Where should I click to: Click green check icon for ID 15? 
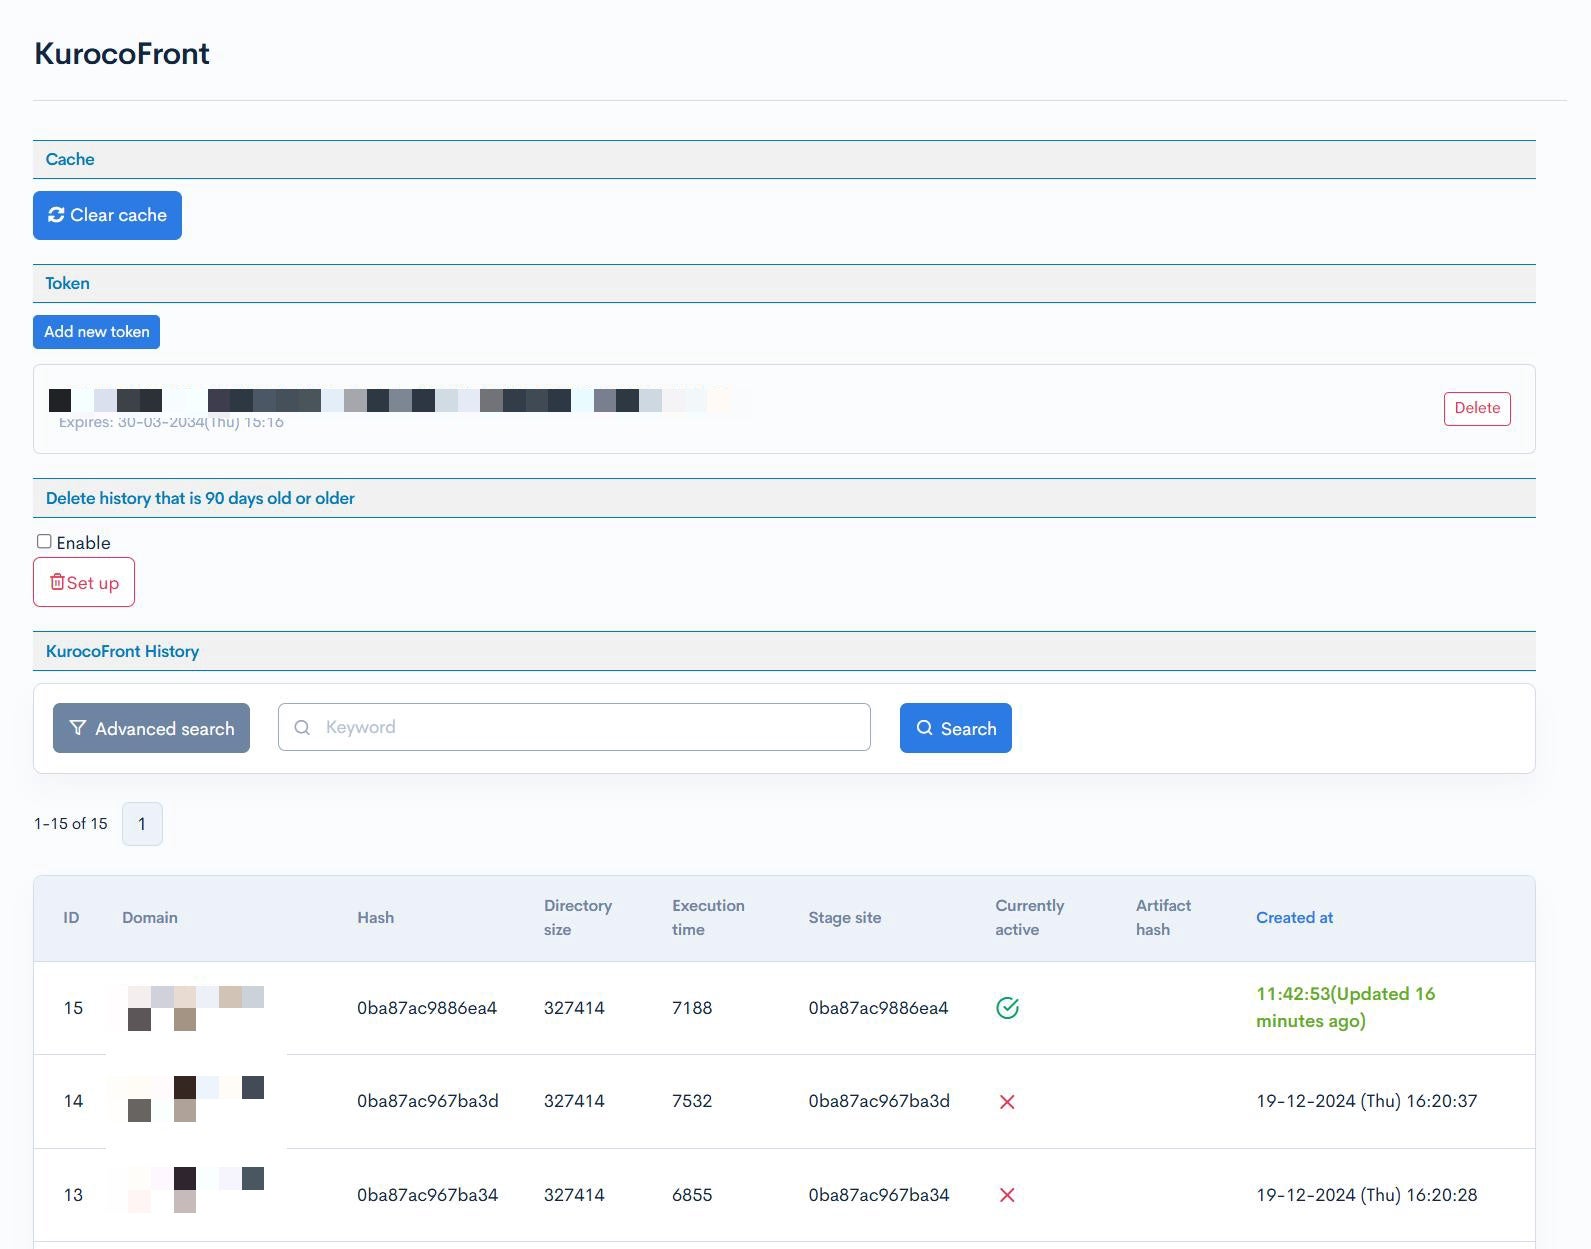[x=1007, y=1008]
